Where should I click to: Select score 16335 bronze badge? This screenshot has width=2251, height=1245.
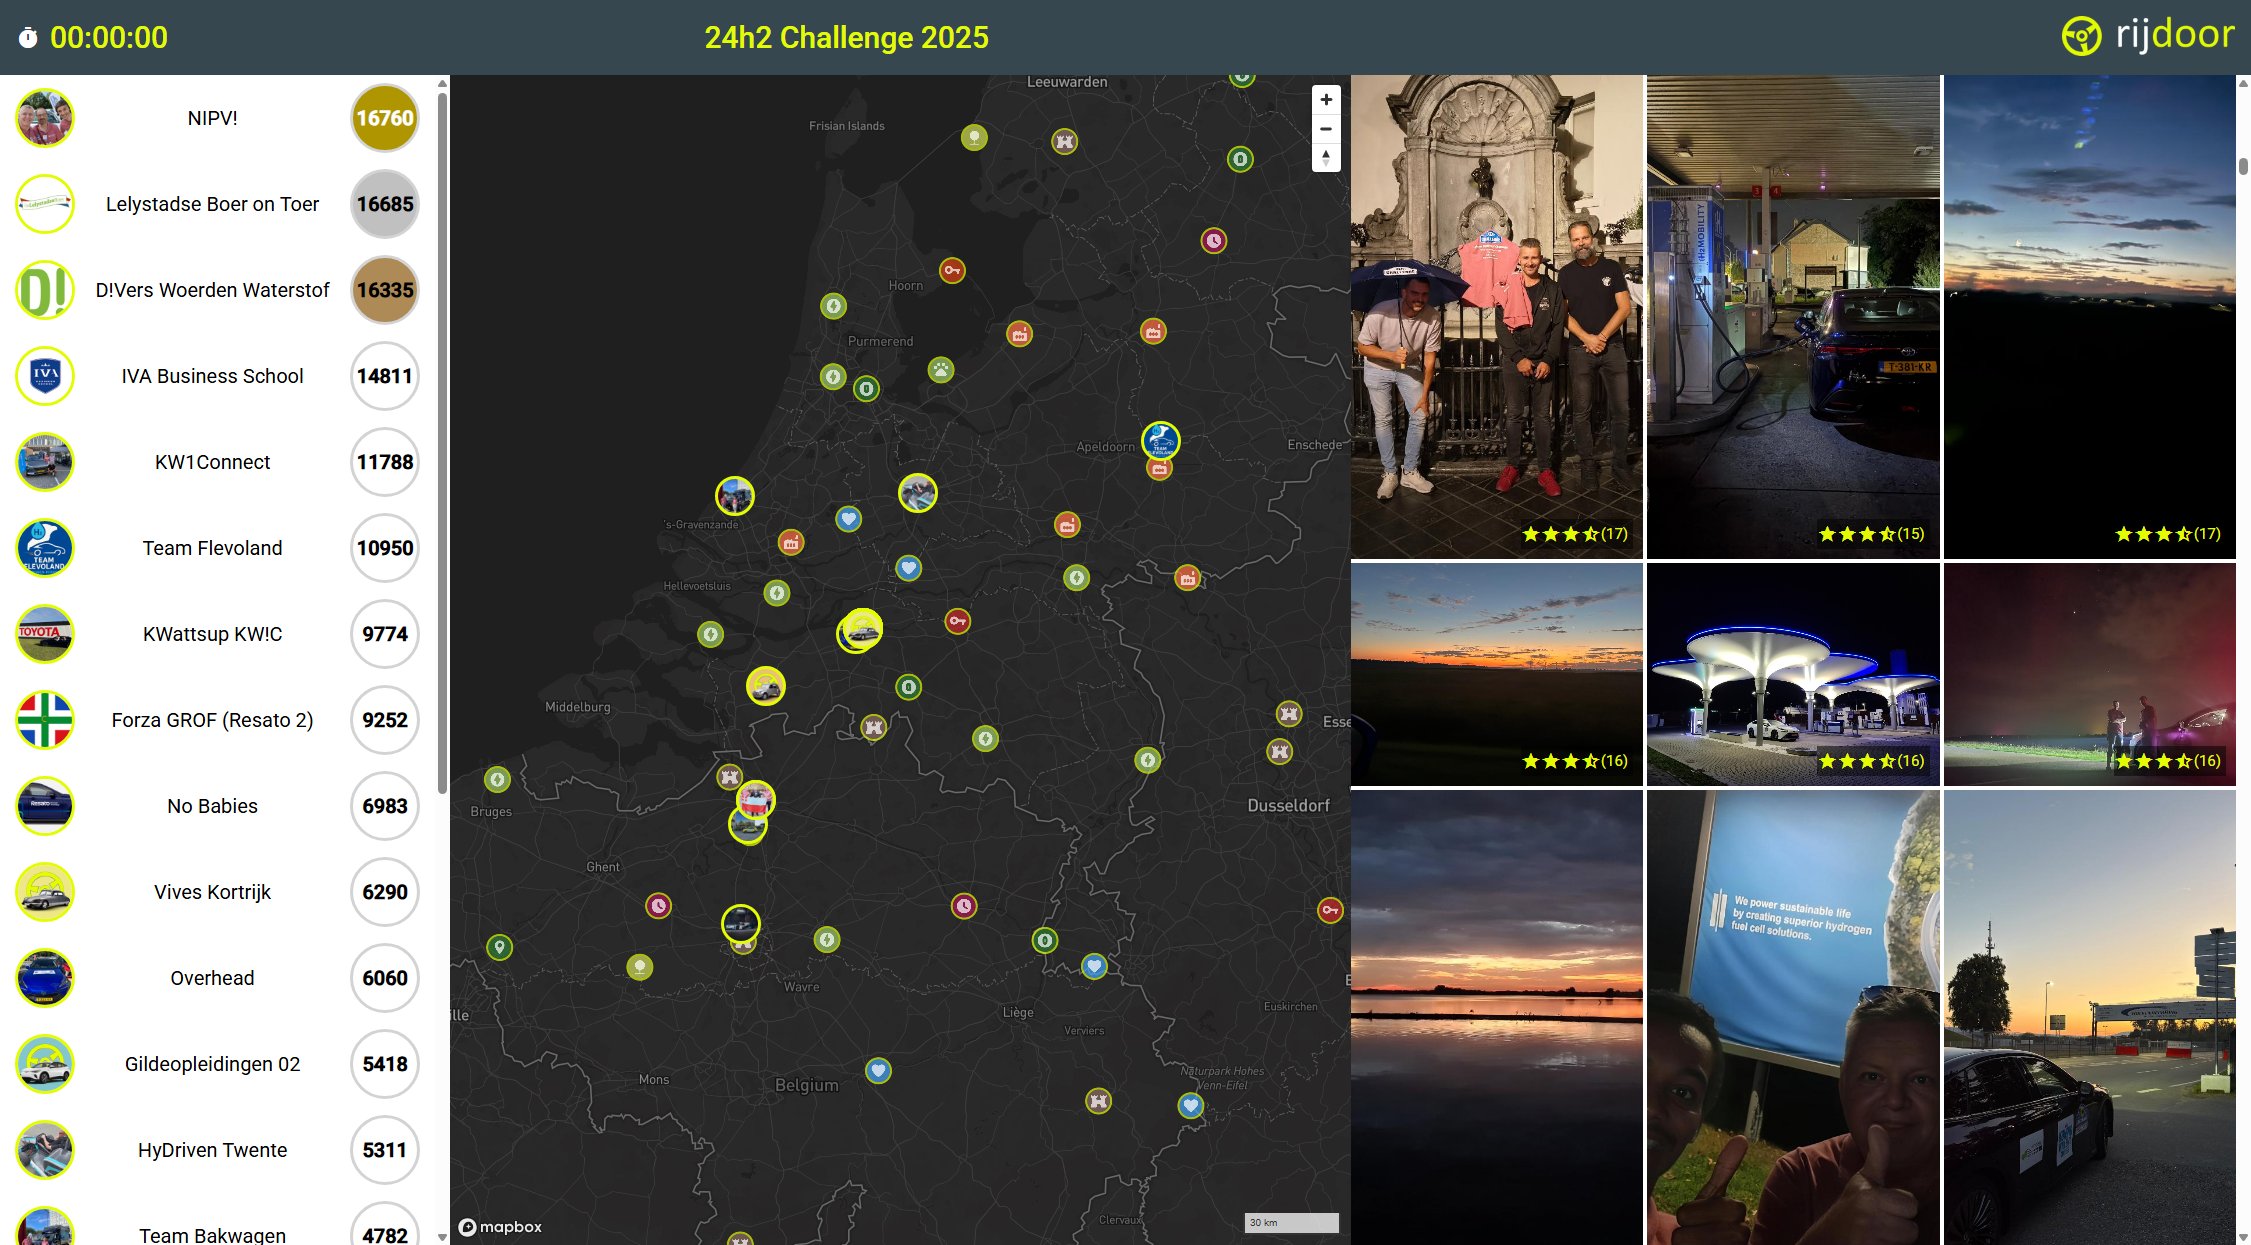pyautogui.click(x=385, y=290)
